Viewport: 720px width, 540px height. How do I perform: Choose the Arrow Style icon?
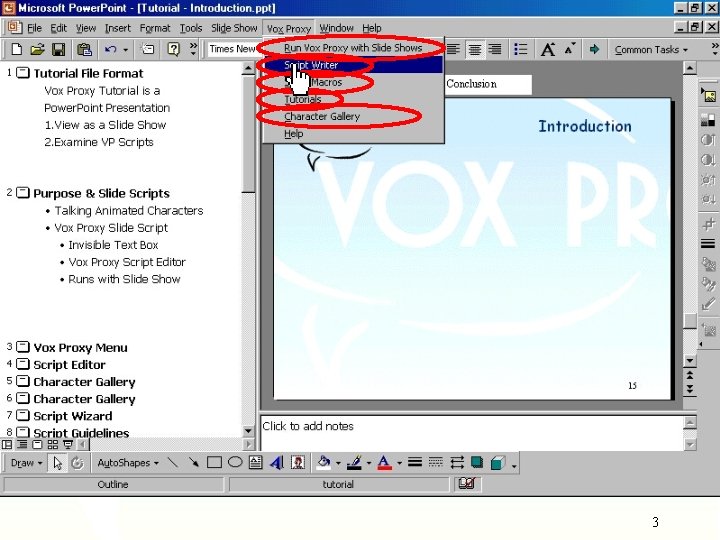point(456,462)
